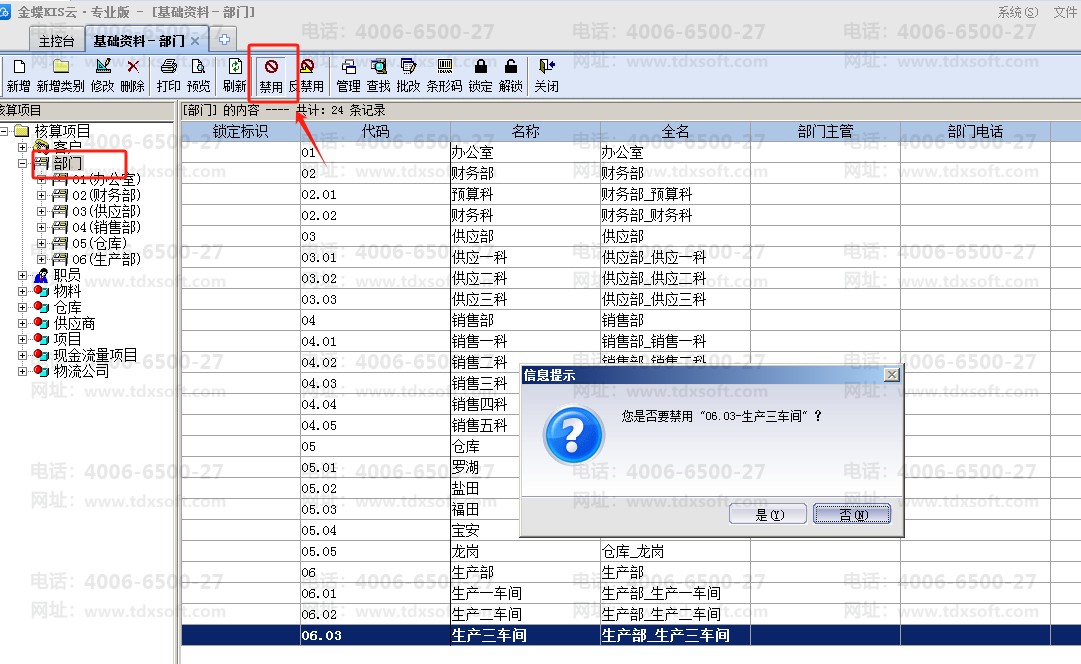Click the 删除 (Delete) red X icon
Screen dimensions: 1081x664
133,67
